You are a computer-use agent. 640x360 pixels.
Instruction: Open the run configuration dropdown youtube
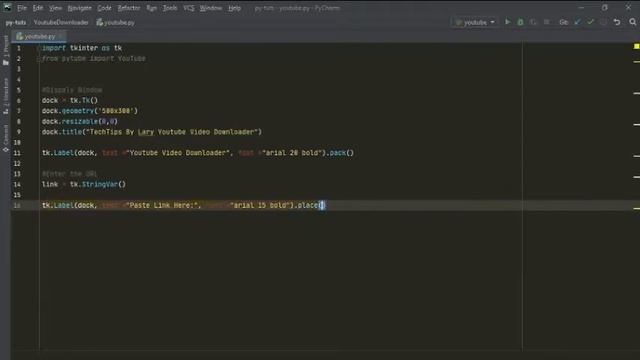(475, 22)
